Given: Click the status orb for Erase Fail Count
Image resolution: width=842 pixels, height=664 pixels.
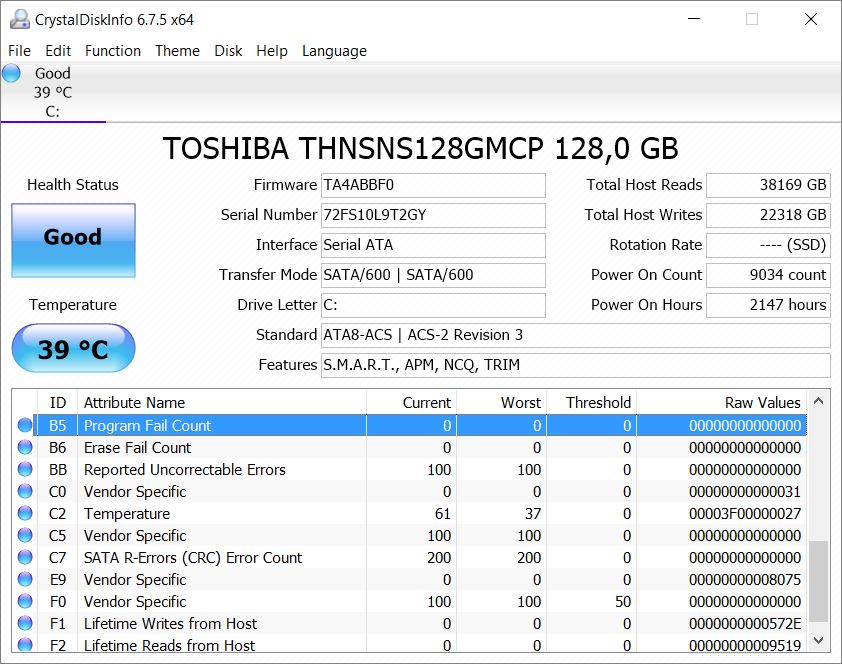Looking at the screenshot, I should pyautogui.click(x=25, y=447).
